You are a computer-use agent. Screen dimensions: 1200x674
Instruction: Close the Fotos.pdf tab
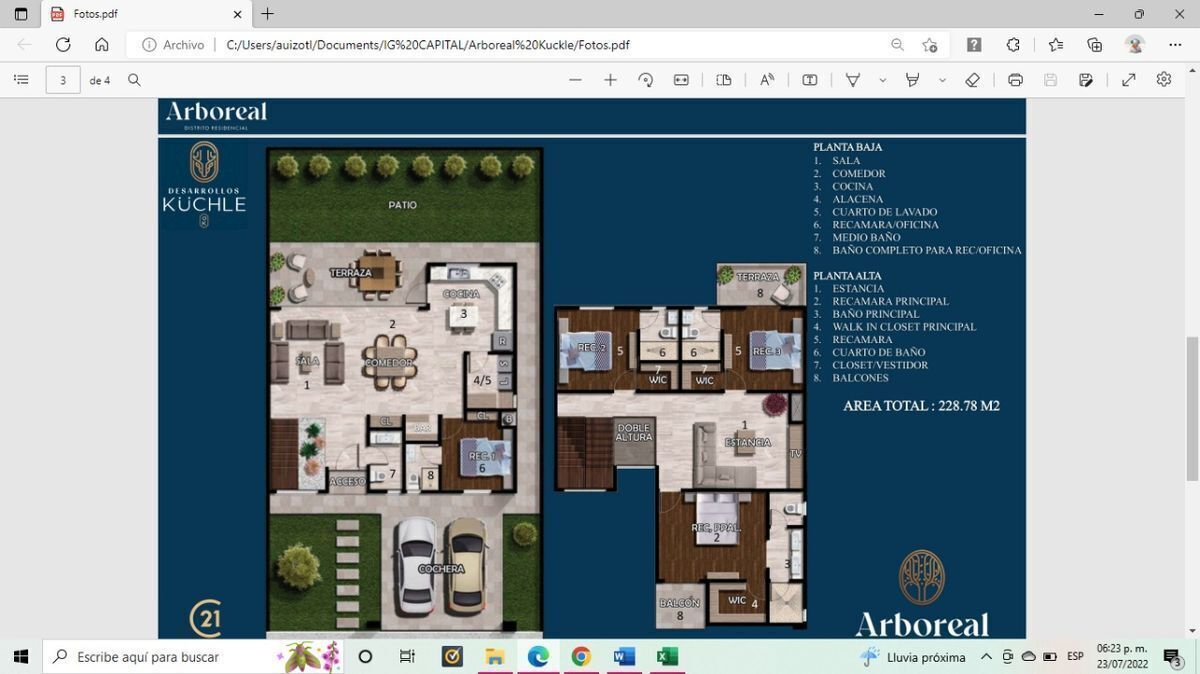coord(238,14)
